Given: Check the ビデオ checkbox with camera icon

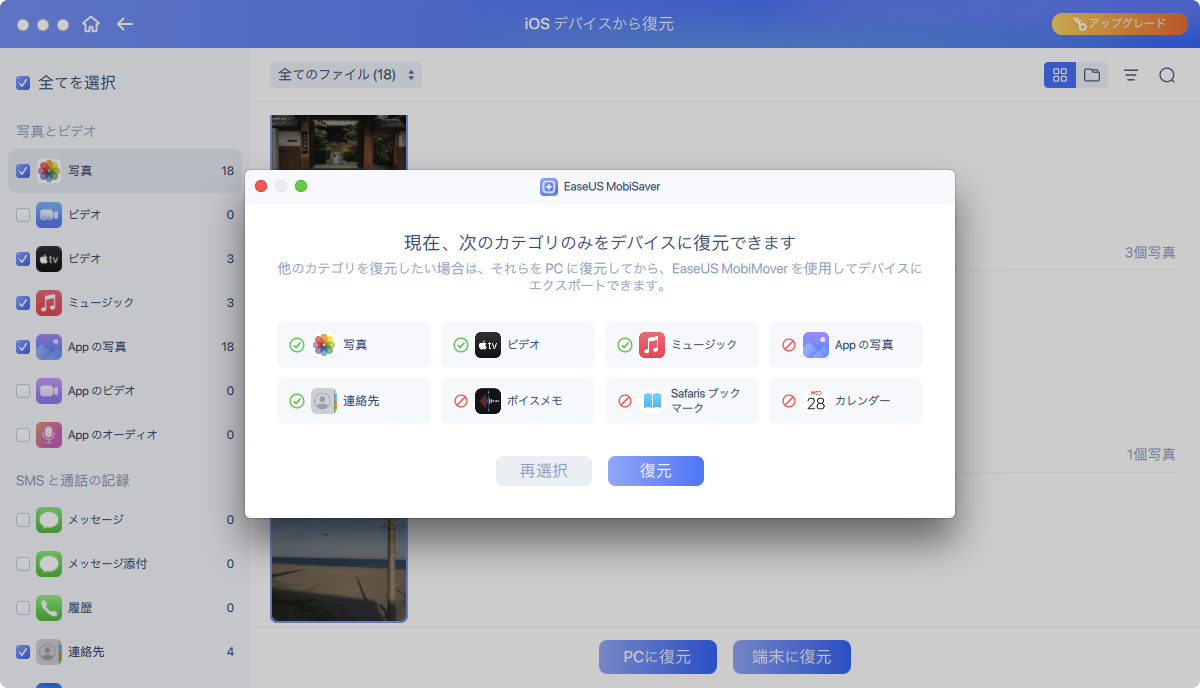Looking at the screenshot, I should [x=23, y=215].
